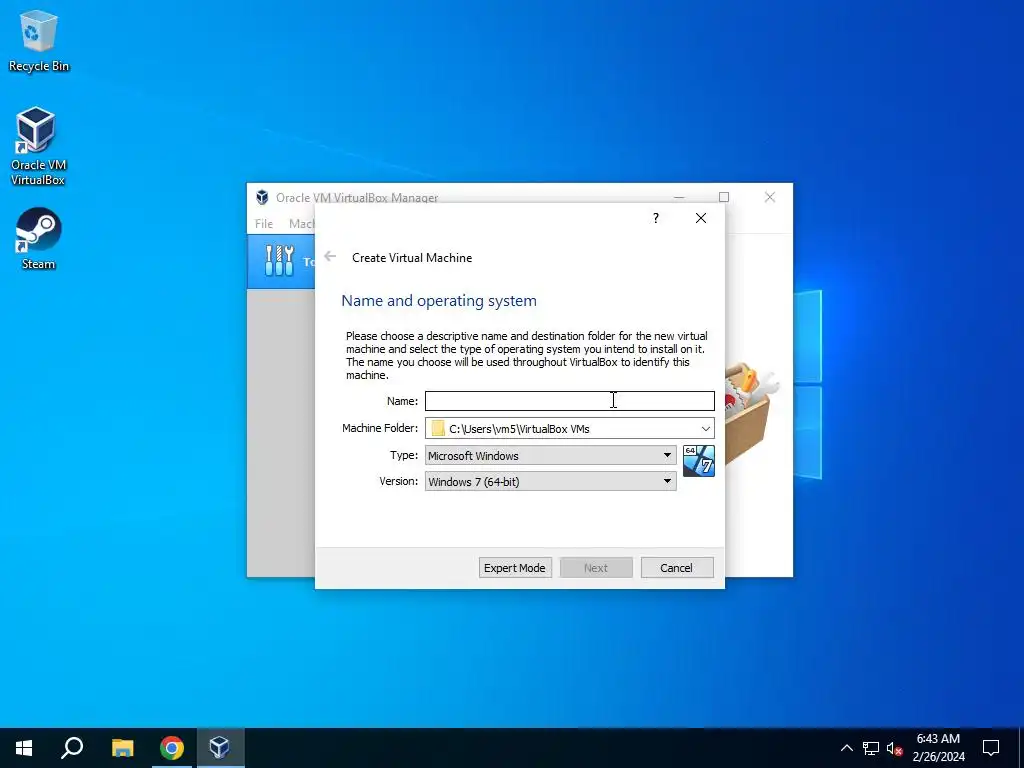Click the VirtualBox Manager title bar logo
Viewport: 1024px width, 768px height.
coord(262,197)
